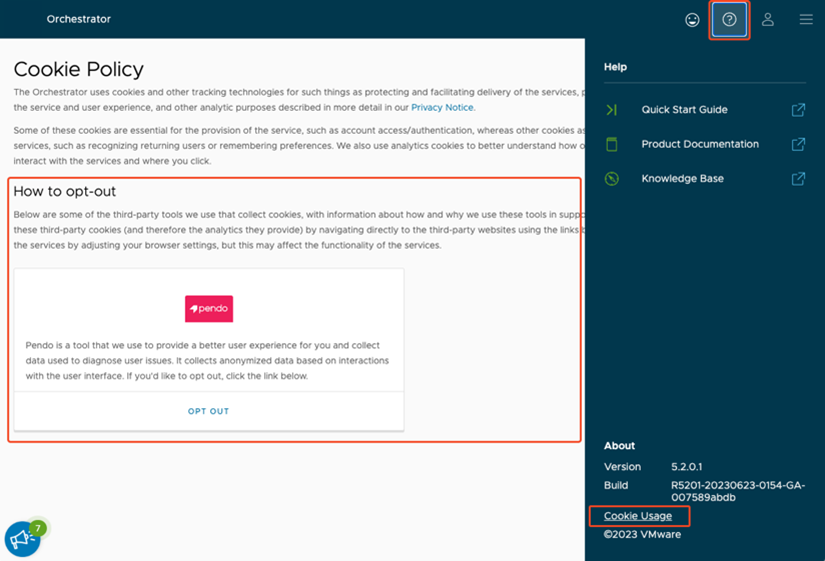Click the green notification badge showing 7
Image resolution: width=825 pixels, height=561 pixels.
pyautogui.click(x=38, y=527)
